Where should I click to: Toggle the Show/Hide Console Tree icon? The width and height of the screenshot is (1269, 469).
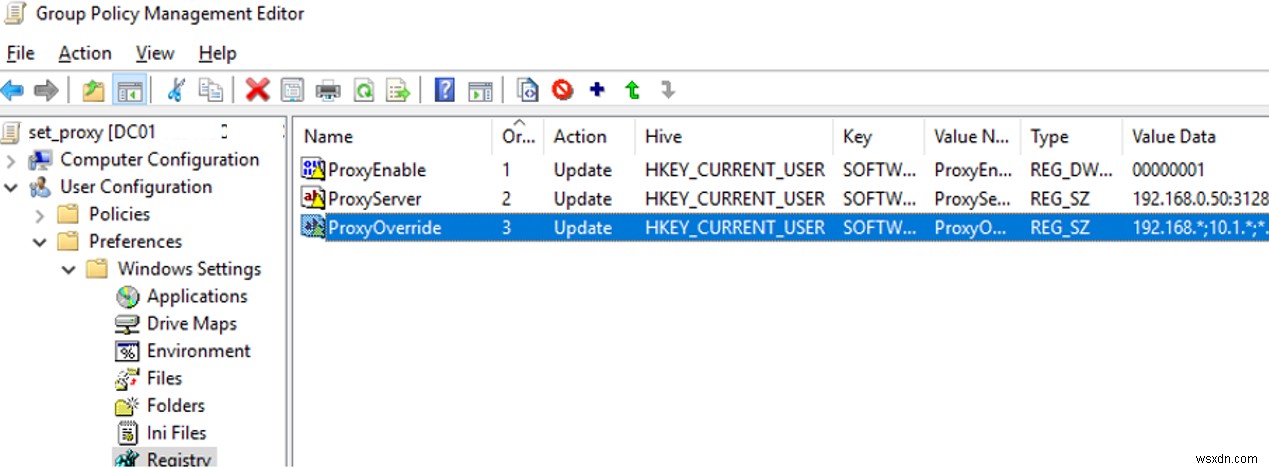[x=128, y=91]
